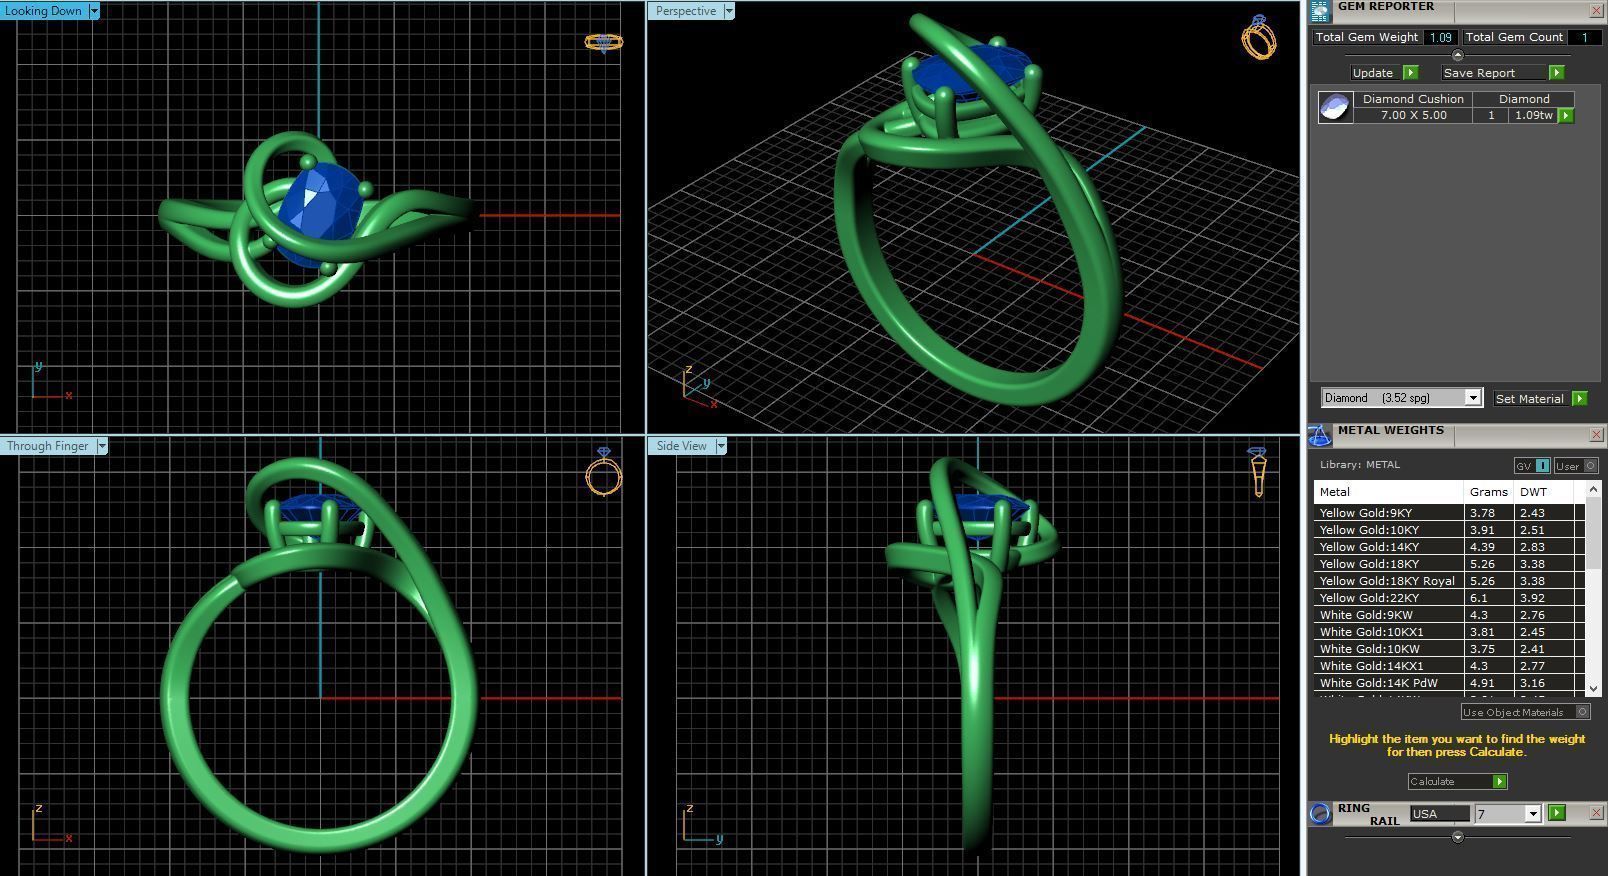Click the green arrow beside Calculate
Viewport: 1608px width, 876px height.
[x=1499, y=782]
